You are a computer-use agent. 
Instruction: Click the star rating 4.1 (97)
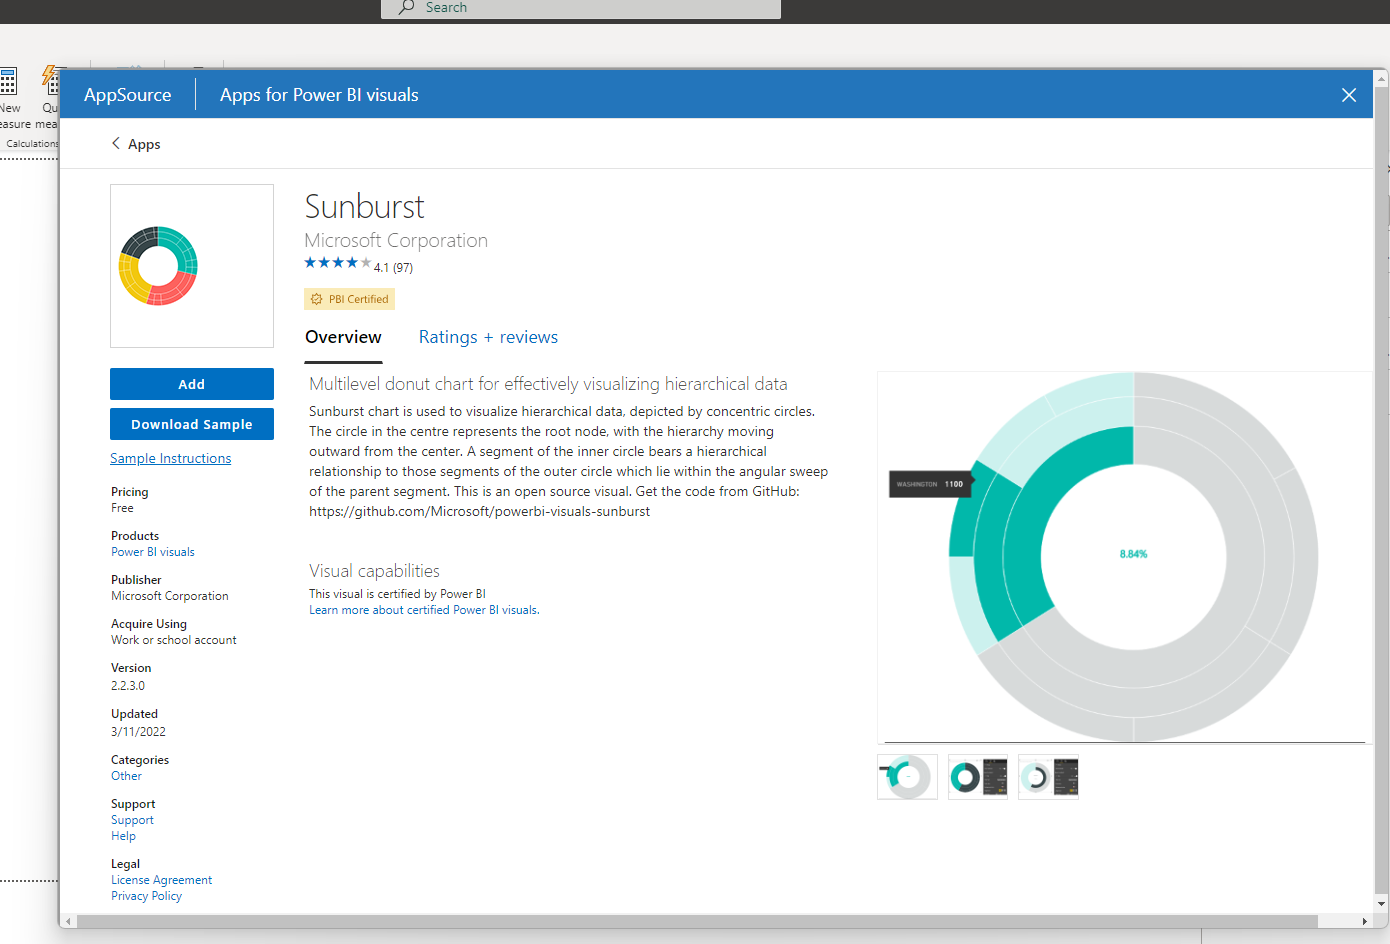click(358, 264)
